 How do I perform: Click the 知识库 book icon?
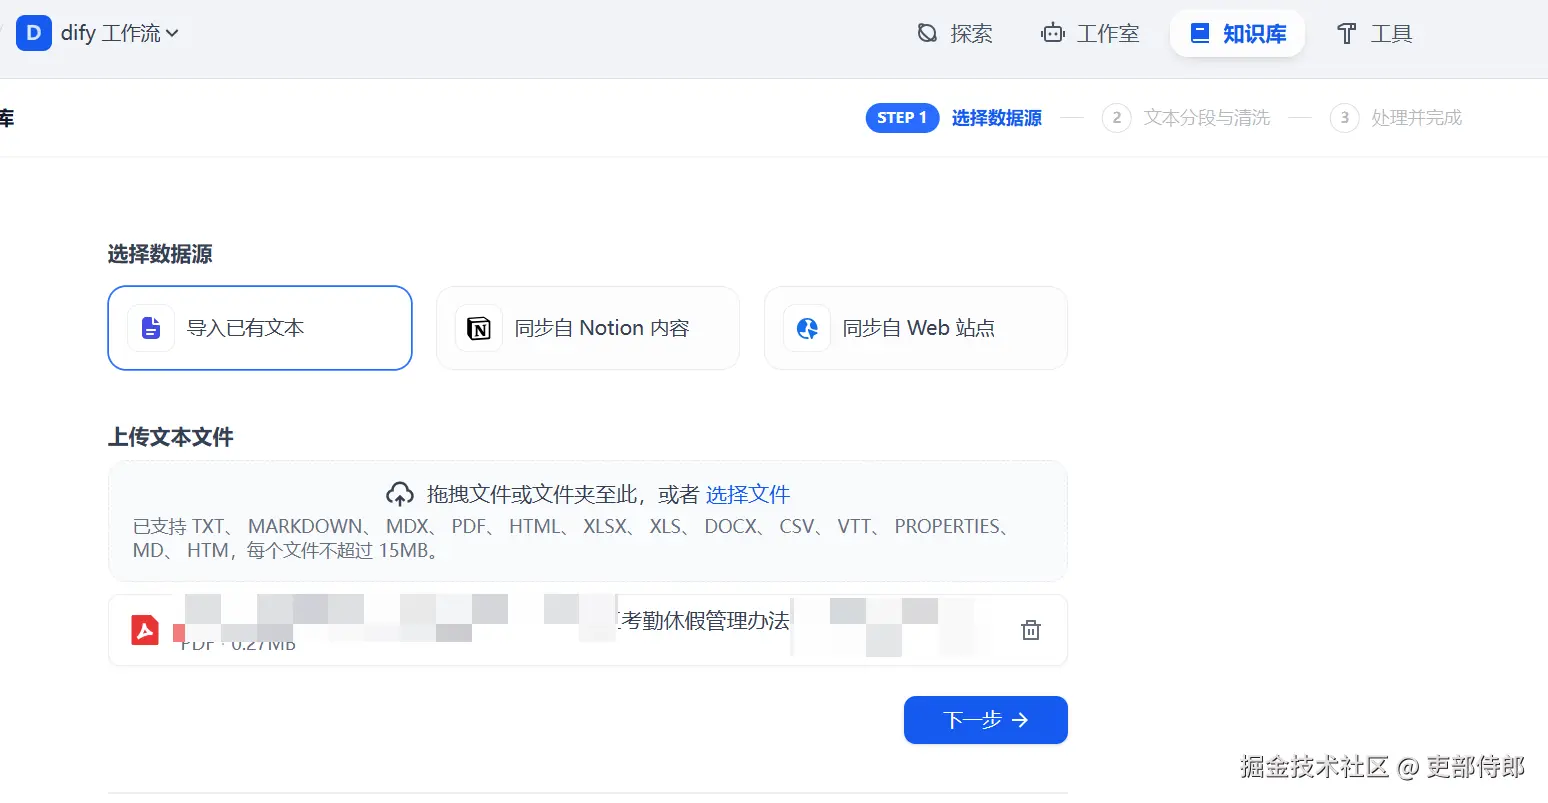tap(1199, 32)
